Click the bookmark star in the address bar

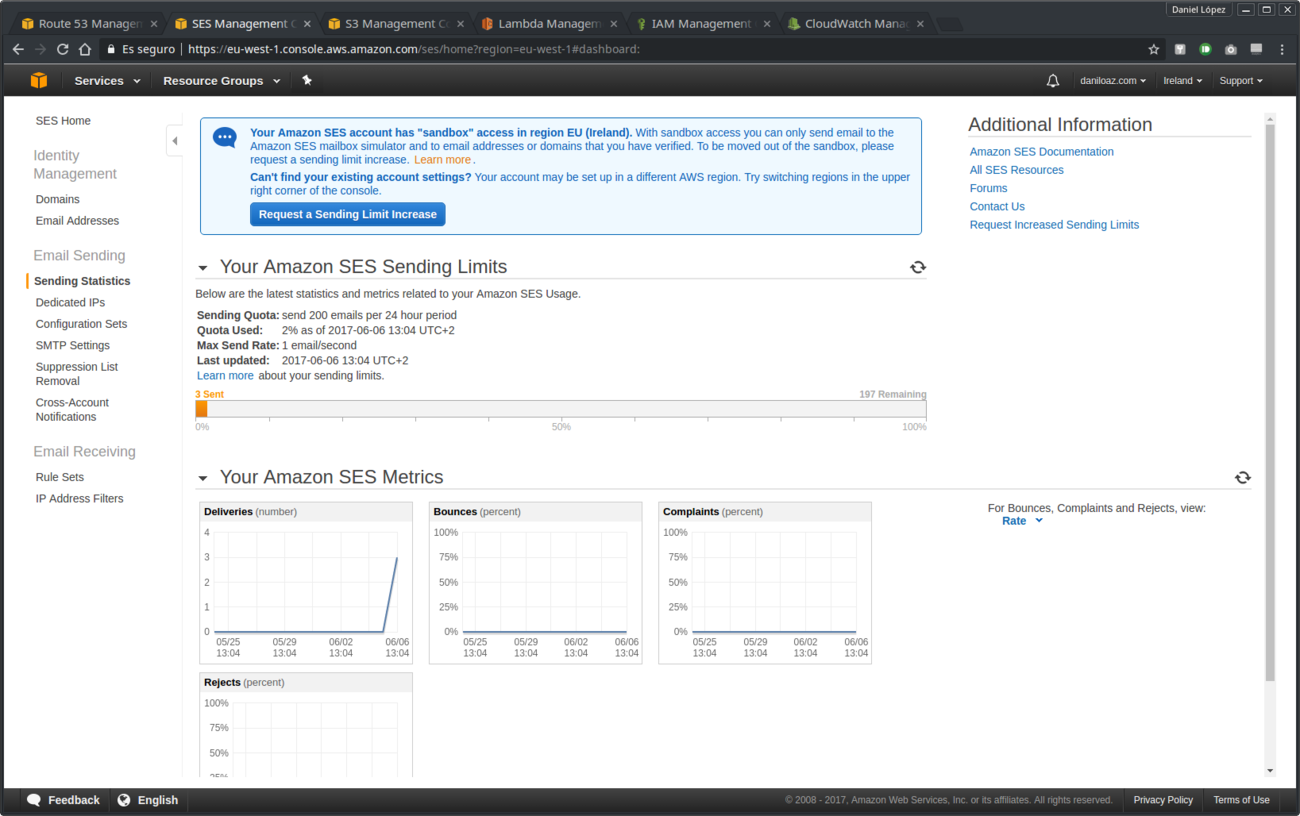[1154, 48]
